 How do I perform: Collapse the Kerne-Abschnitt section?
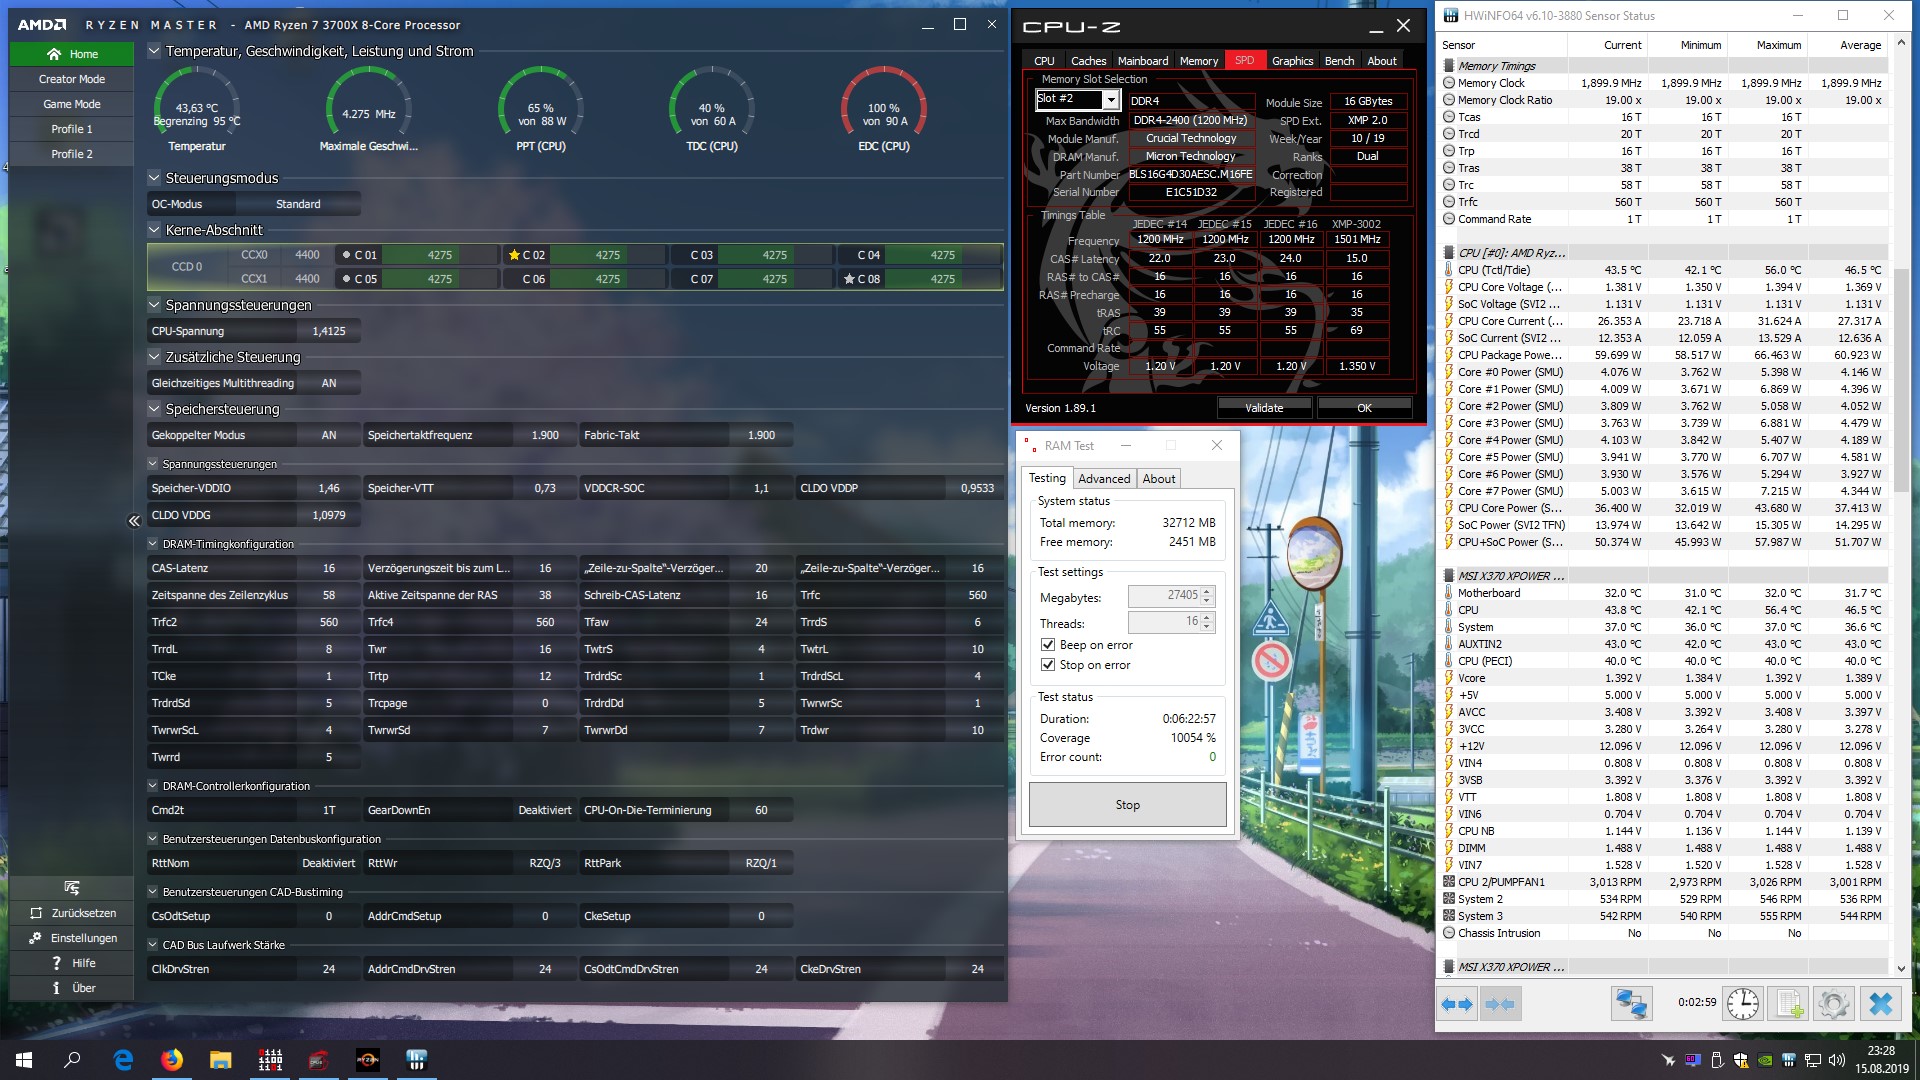[x=154, y=230]
